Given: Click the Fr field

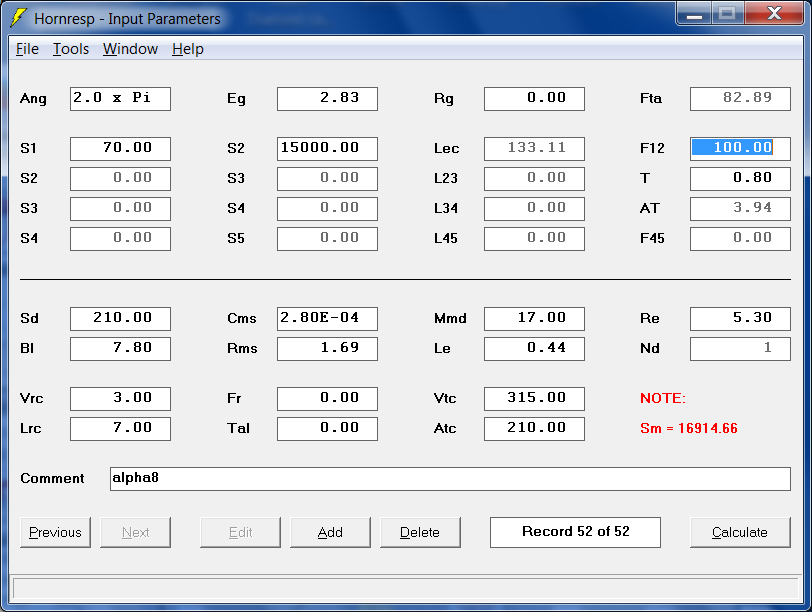Looking at the screenshot, I should point(327,399).
